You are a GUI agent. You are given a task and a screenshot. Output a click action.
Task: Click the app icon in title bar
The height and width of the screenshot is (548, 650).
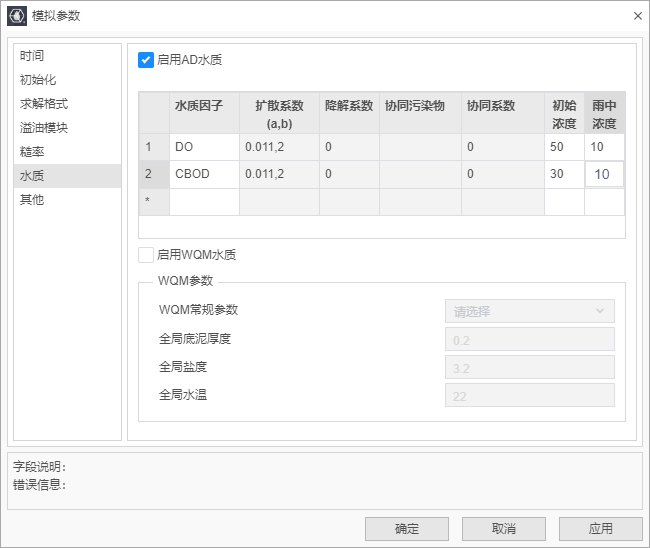[17, 15]
